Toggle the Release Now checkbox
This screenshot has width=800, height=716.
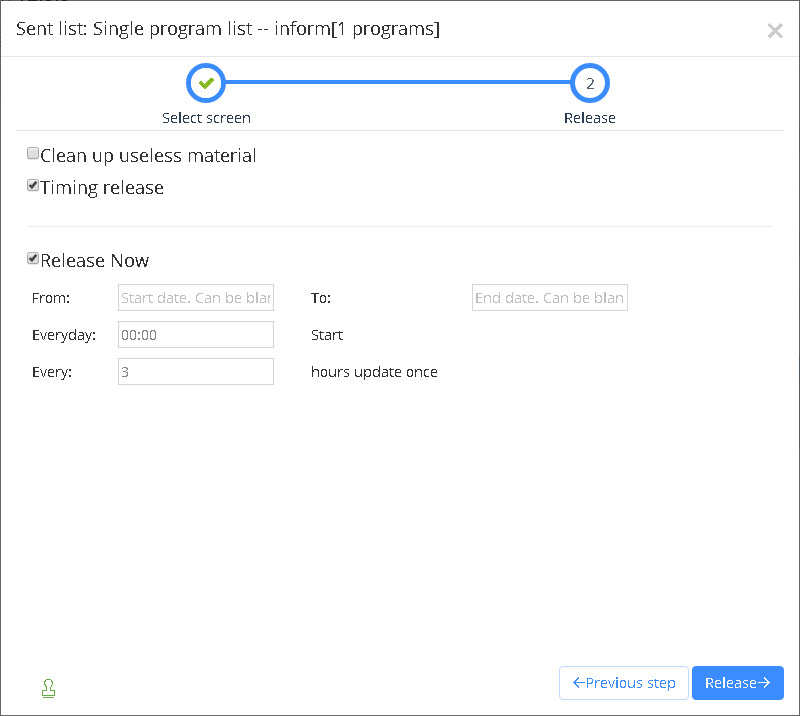coord(33,259)
